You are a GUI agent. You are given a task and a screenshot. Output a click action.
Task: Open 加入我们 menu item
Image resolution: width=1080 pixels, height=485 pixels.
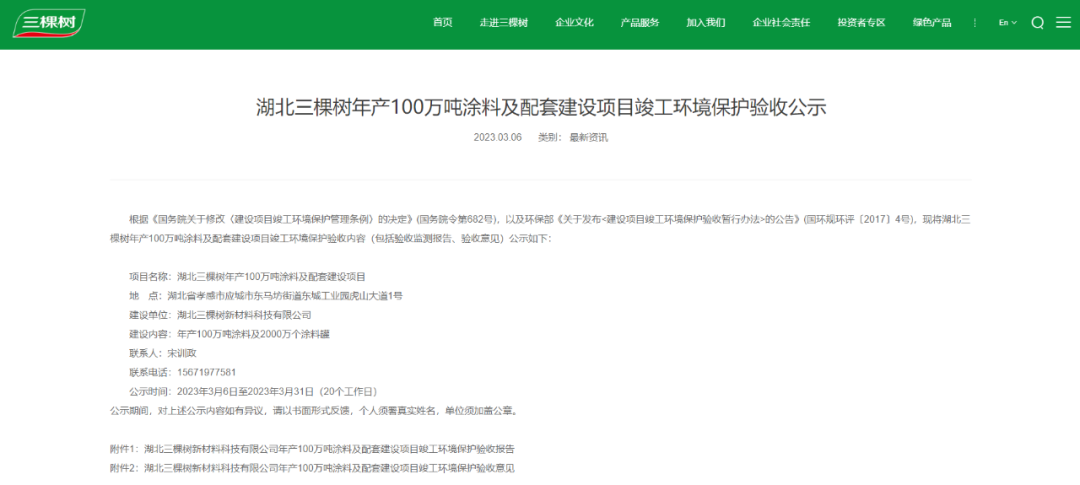point(705,23)
